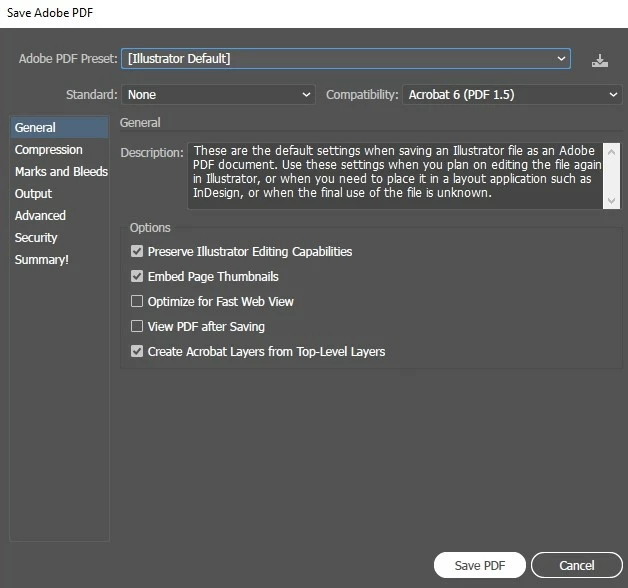Show the Advanced settings section

tap(59, 215)
